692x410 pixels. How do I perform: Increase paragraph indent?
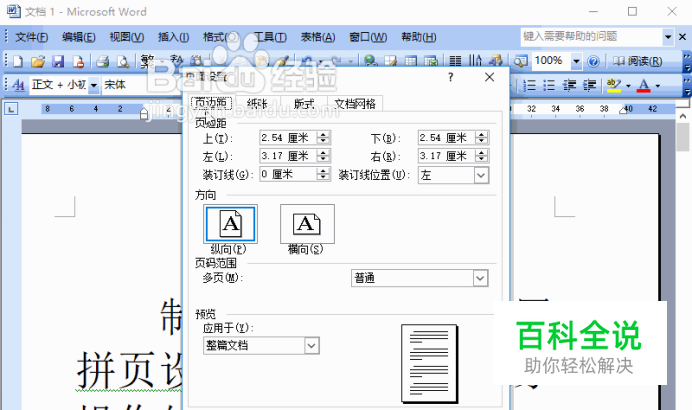pyautogui.click(x=590, y=85)
